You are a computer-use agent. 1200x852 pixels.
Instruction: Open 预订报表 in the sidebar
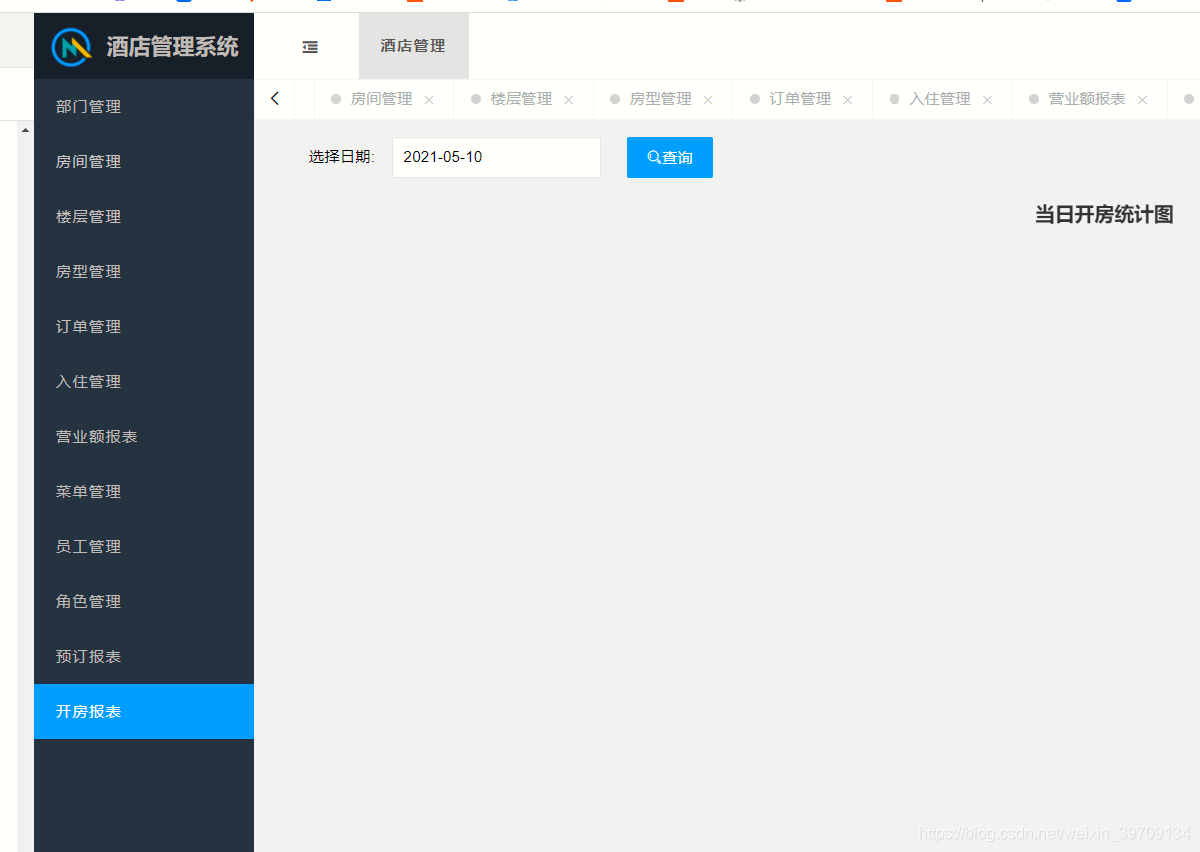click(x=144, y=657)
